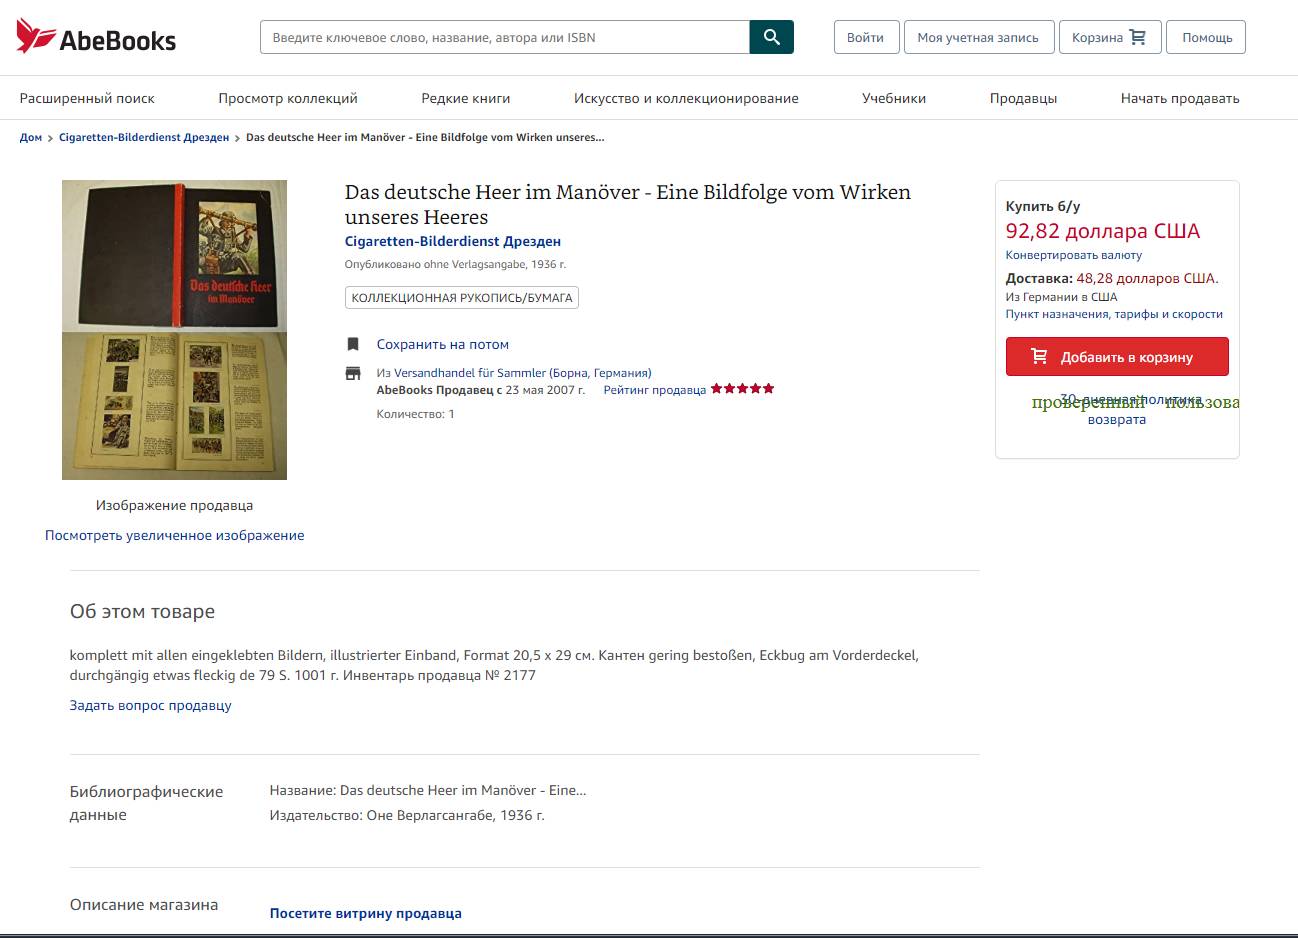1298x938 pixels.
Task: Click the magnifying glass search button
Action: (771, 37)
